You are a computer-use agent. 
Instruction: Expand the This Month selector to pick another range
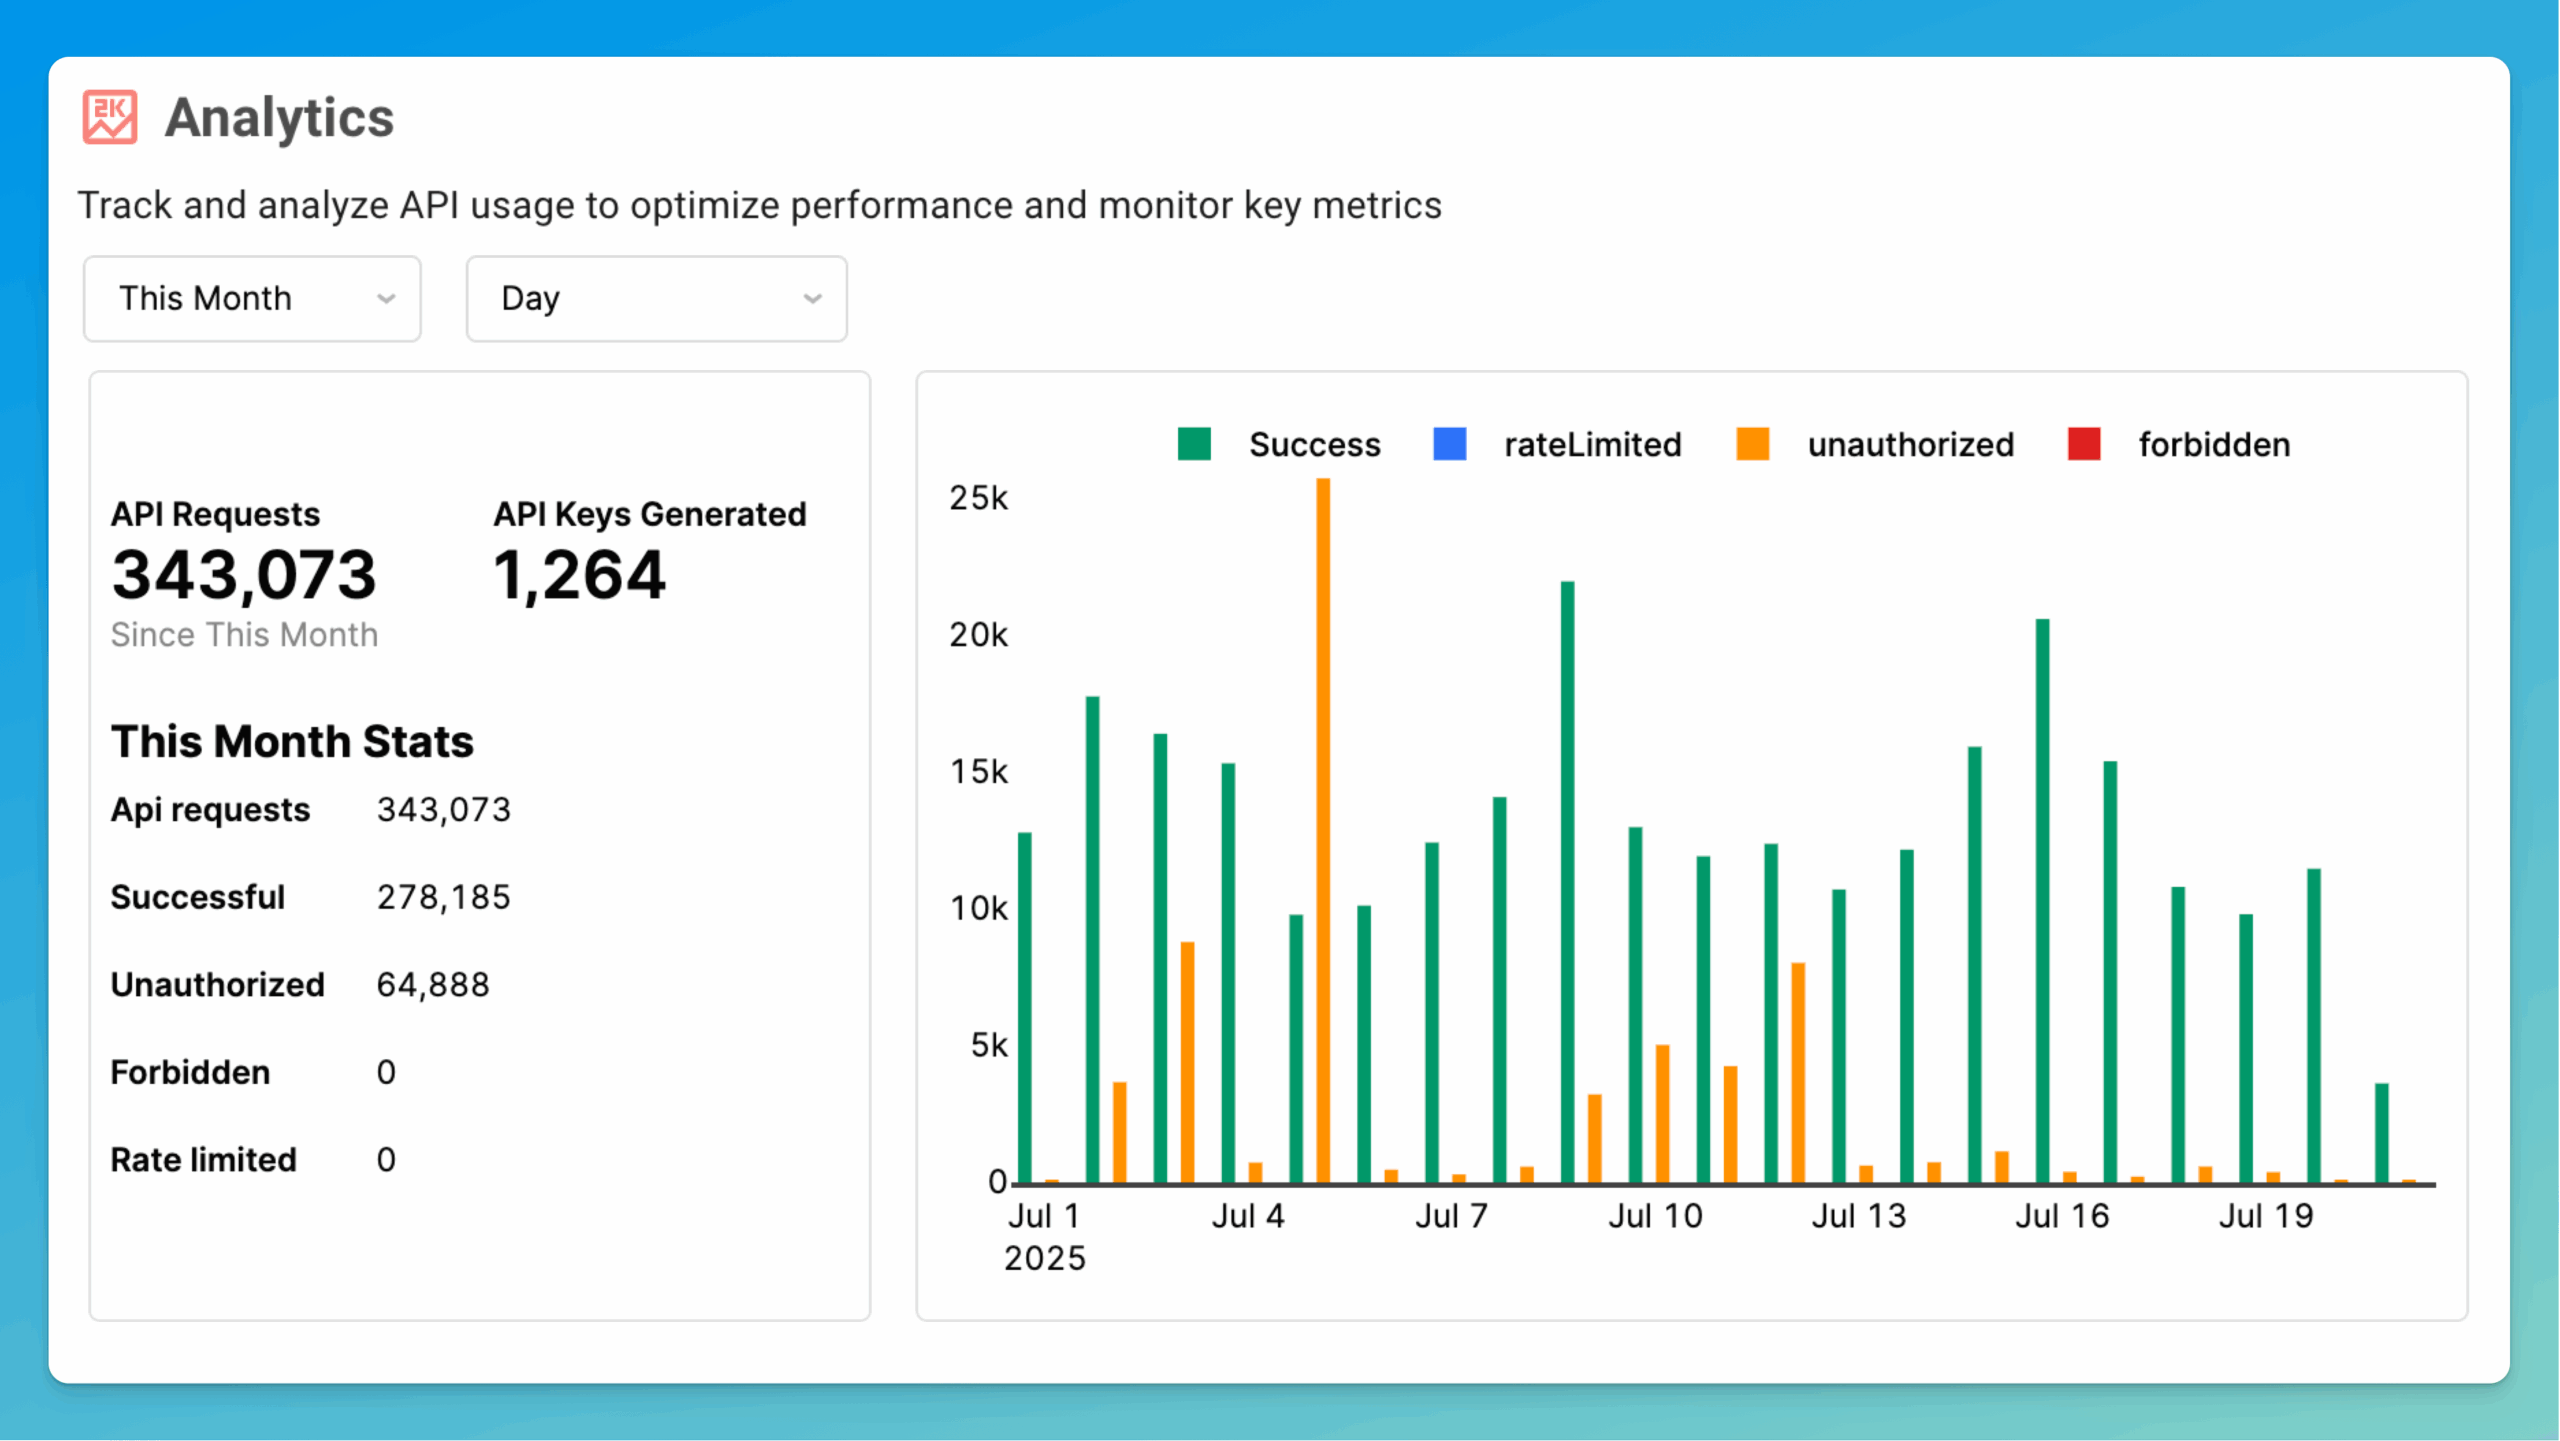251,298
